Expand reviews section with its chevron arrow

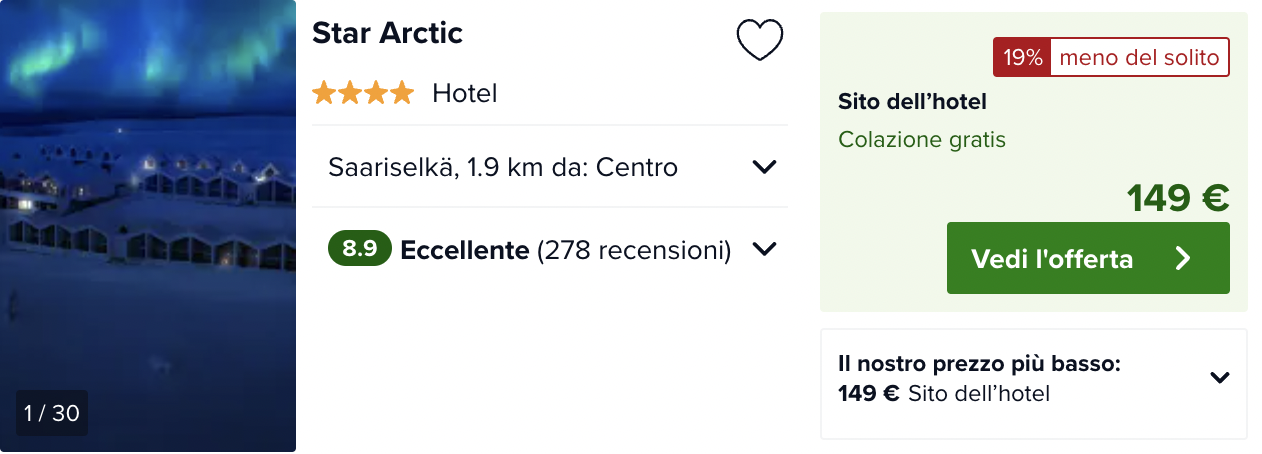coord(764,249)
